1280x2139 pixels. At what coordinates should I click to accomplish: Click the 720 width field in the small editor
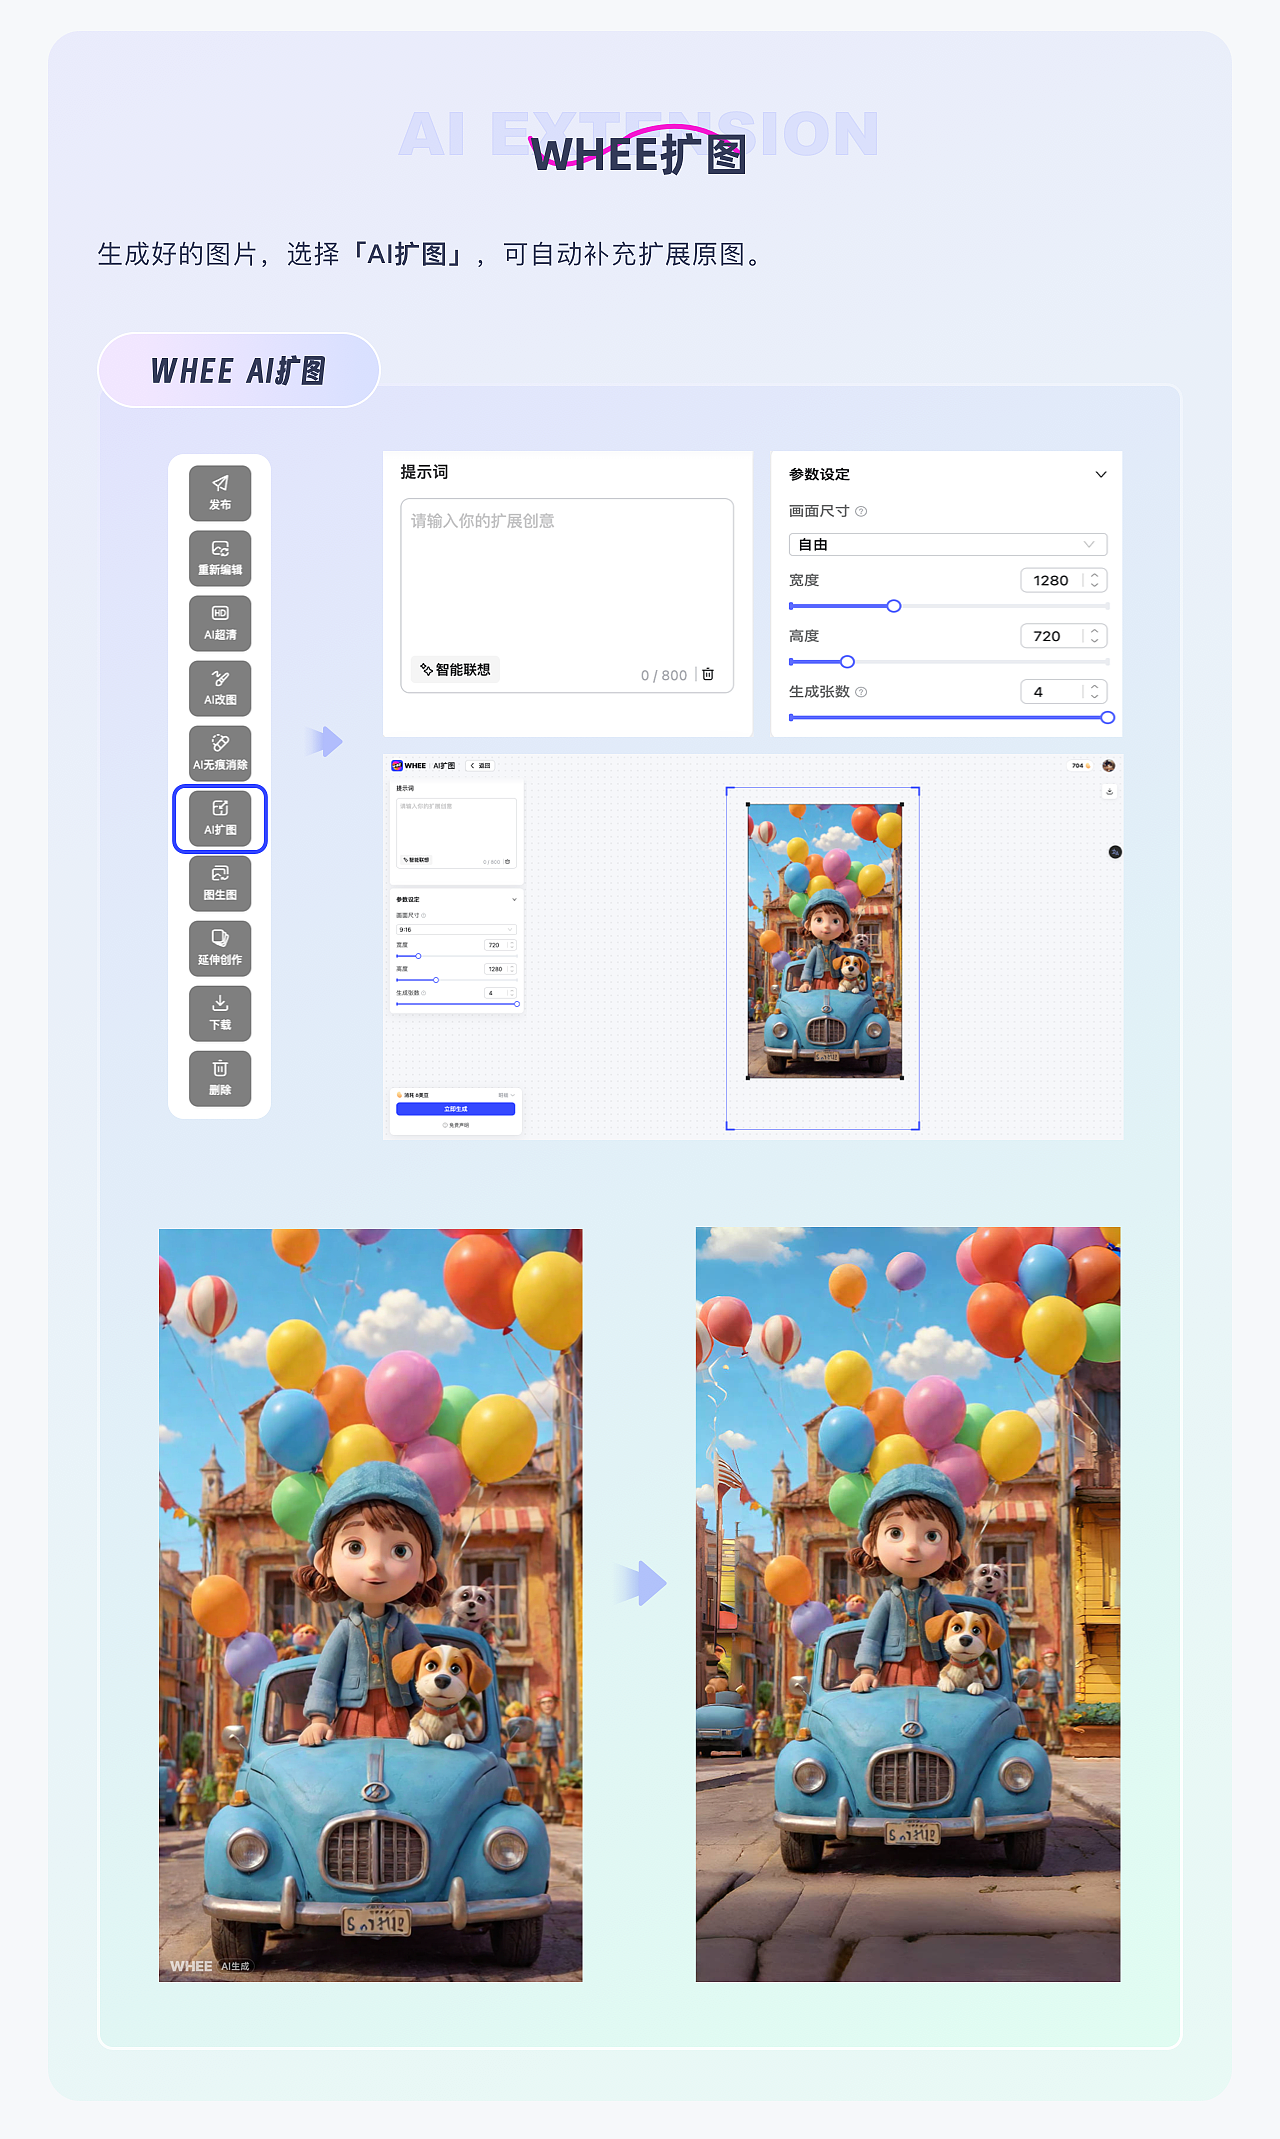[x=500, y=945]
